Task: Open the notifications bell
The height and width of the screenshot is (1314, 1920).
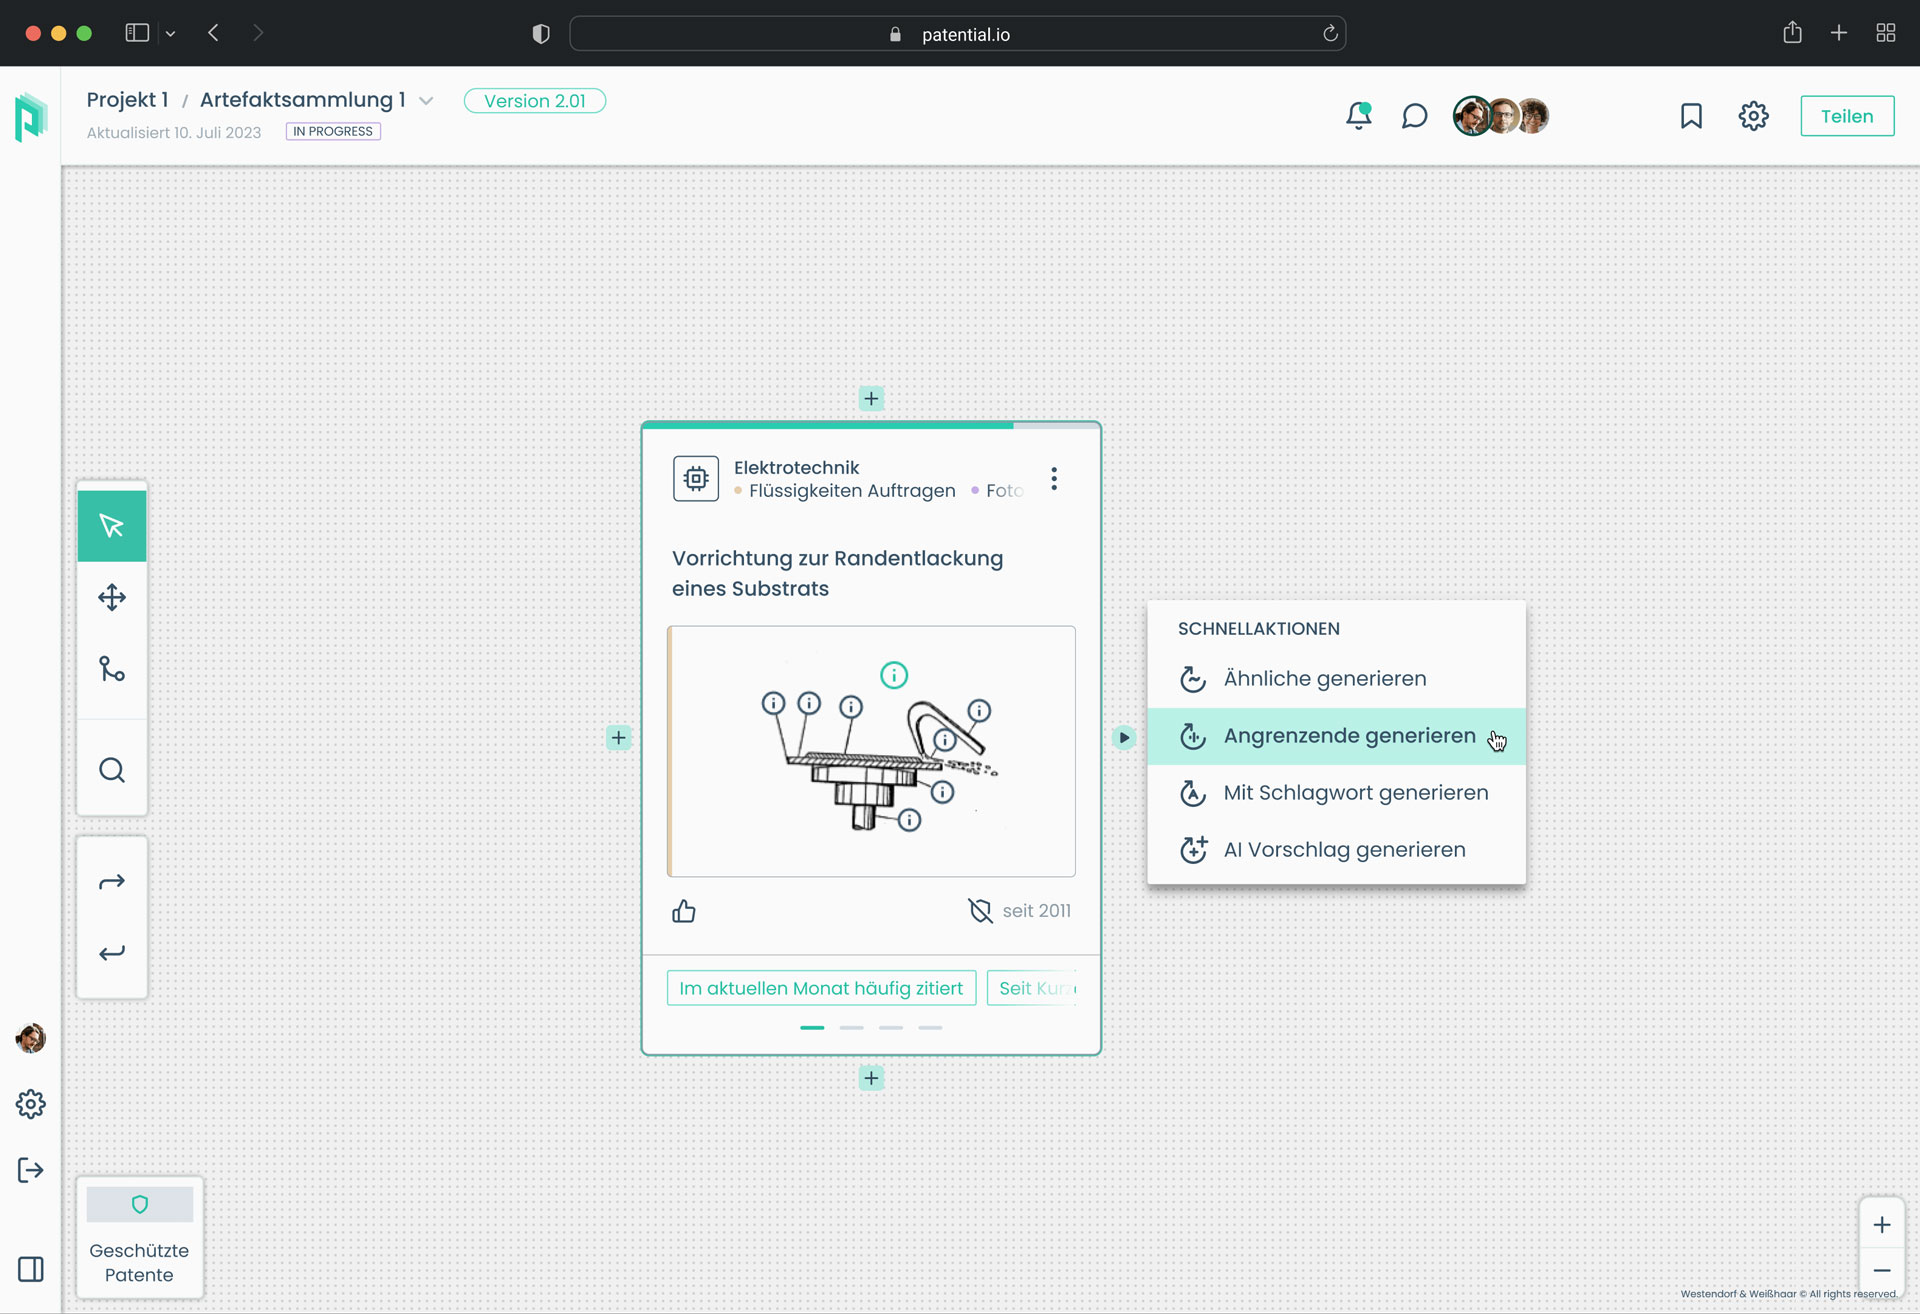Action: (x=1358, y=116)
